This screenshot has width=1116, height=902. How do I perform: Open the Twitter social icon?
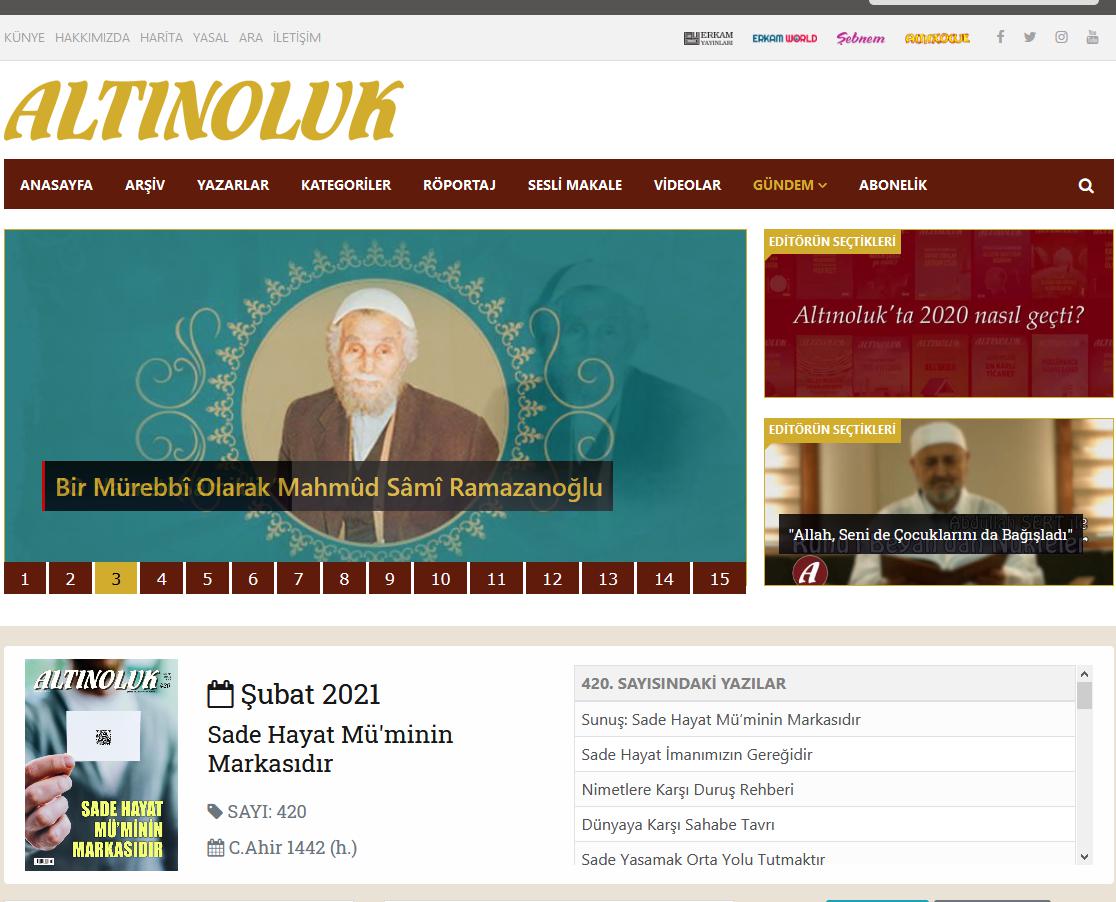tap(1030, 37)
